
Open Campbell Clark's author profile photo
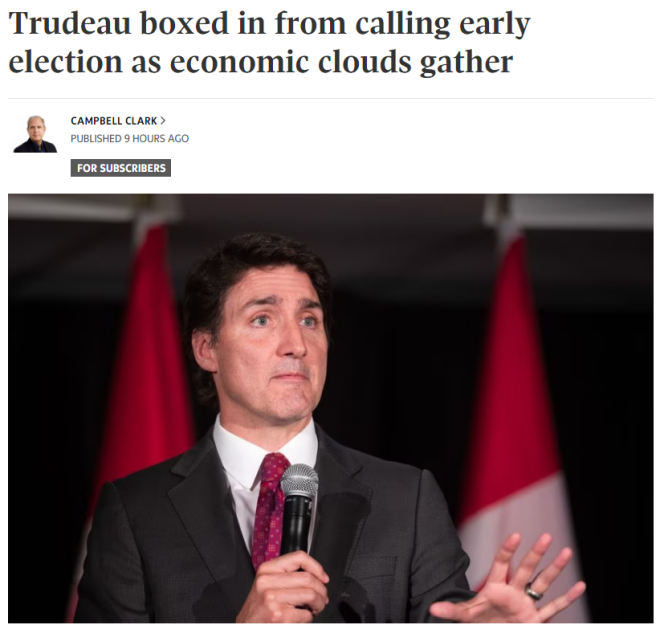(35, 134)
